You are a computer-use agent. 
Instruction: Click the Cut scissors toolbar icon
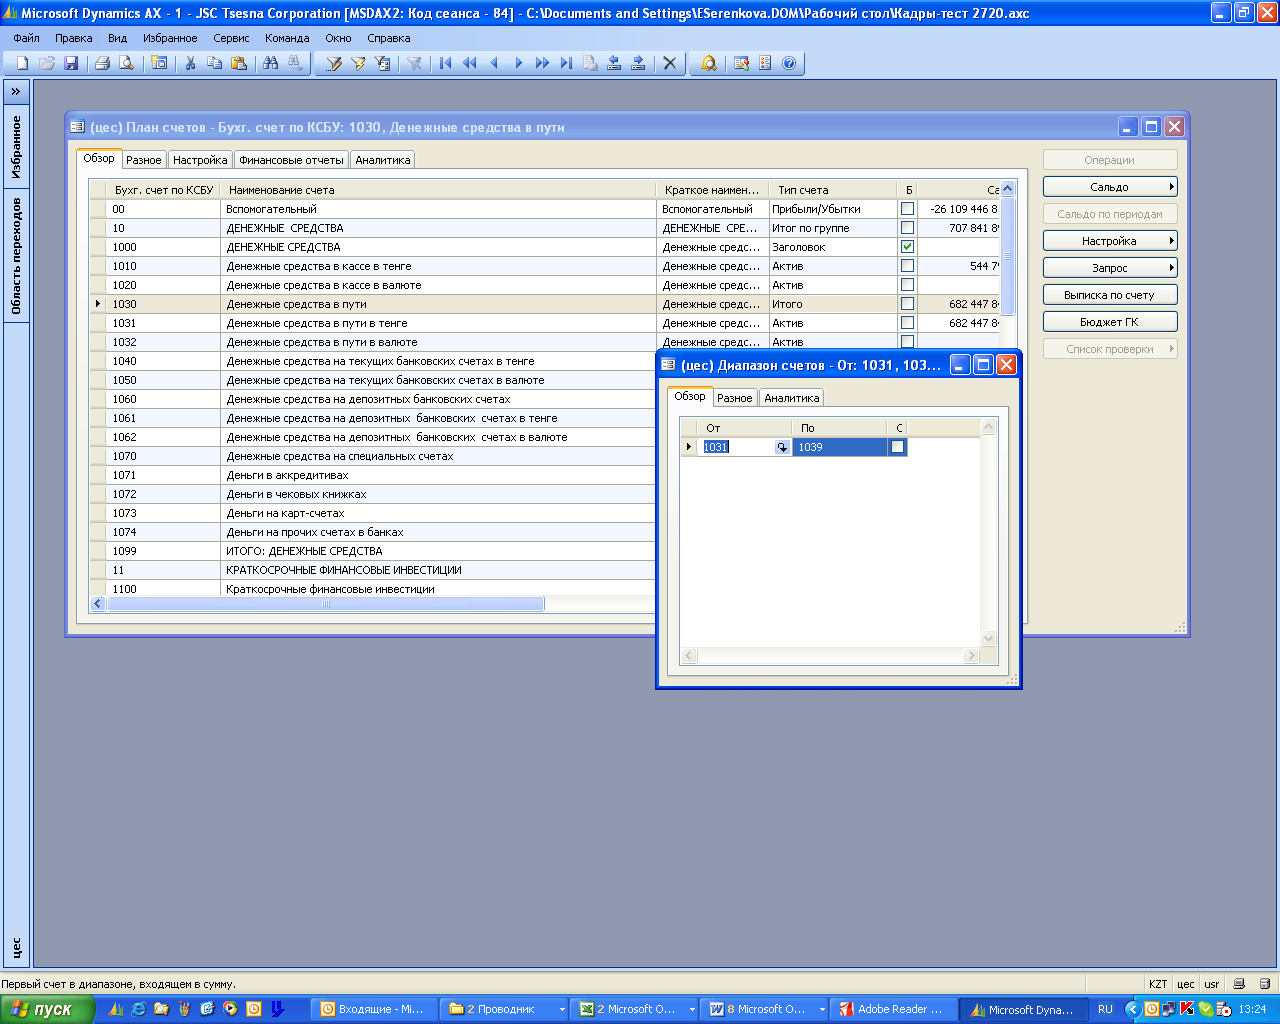190,63
